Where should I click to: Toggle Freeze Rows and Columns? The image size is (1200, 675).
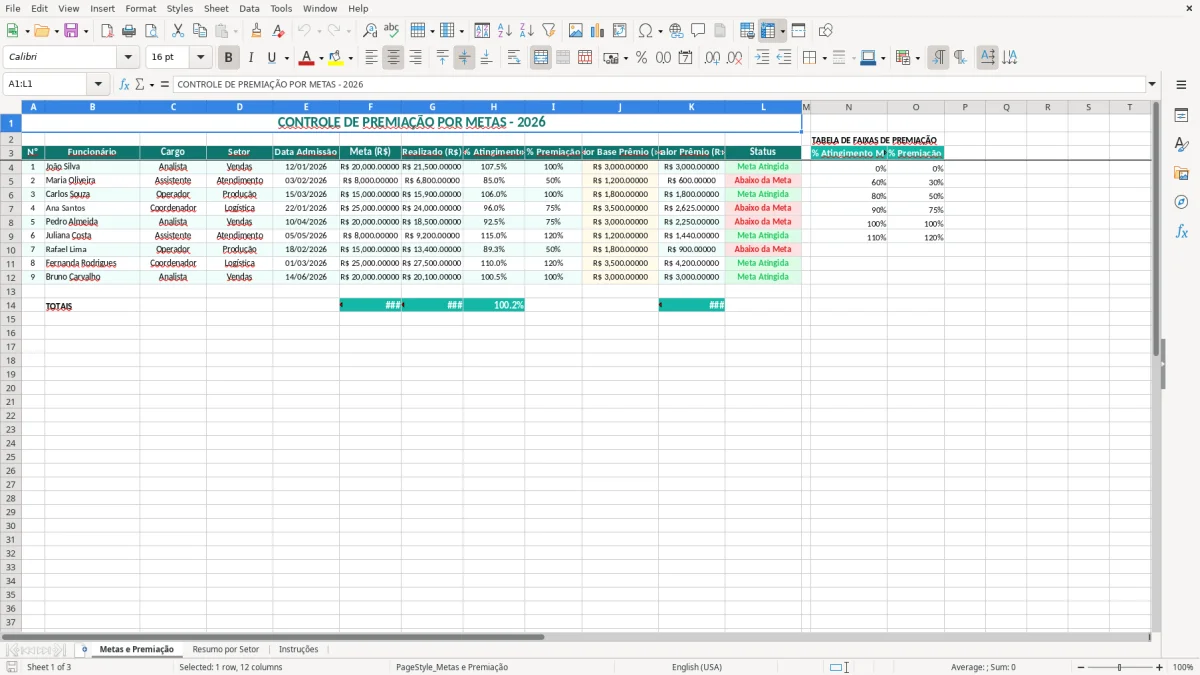(x=767, y=31)
